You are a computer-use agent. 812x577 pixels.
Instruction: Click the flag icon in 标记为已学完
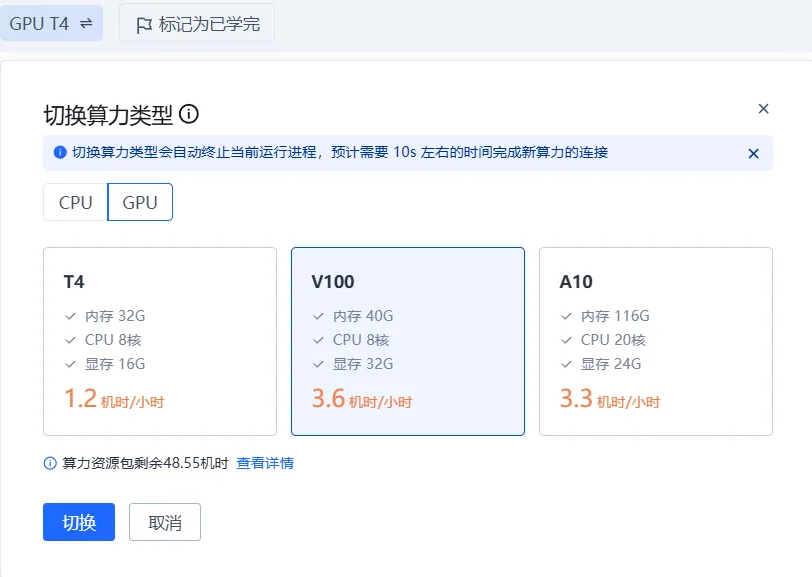tap(143, 25)
